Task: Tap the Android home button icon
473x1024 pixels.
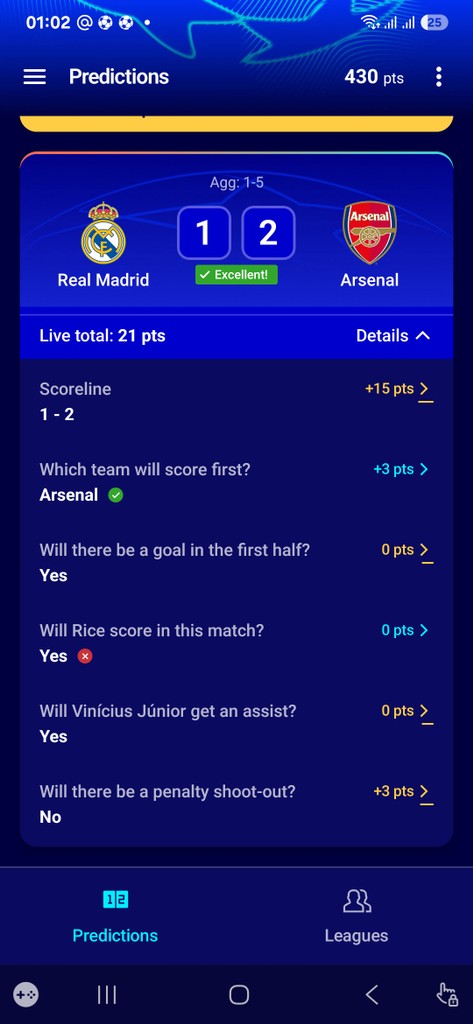Action: pos(239,995)
